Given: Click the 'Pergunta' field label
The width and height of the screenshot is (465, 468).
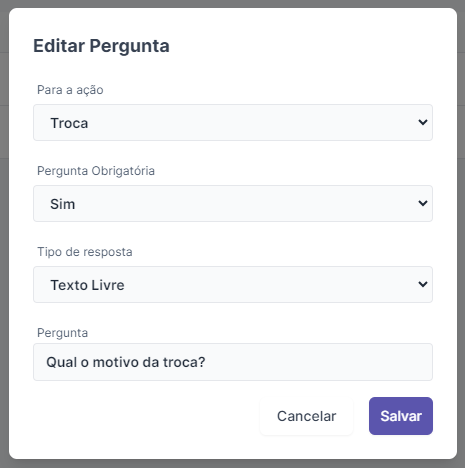Looking at the screenshot, I should coord(62,333).
